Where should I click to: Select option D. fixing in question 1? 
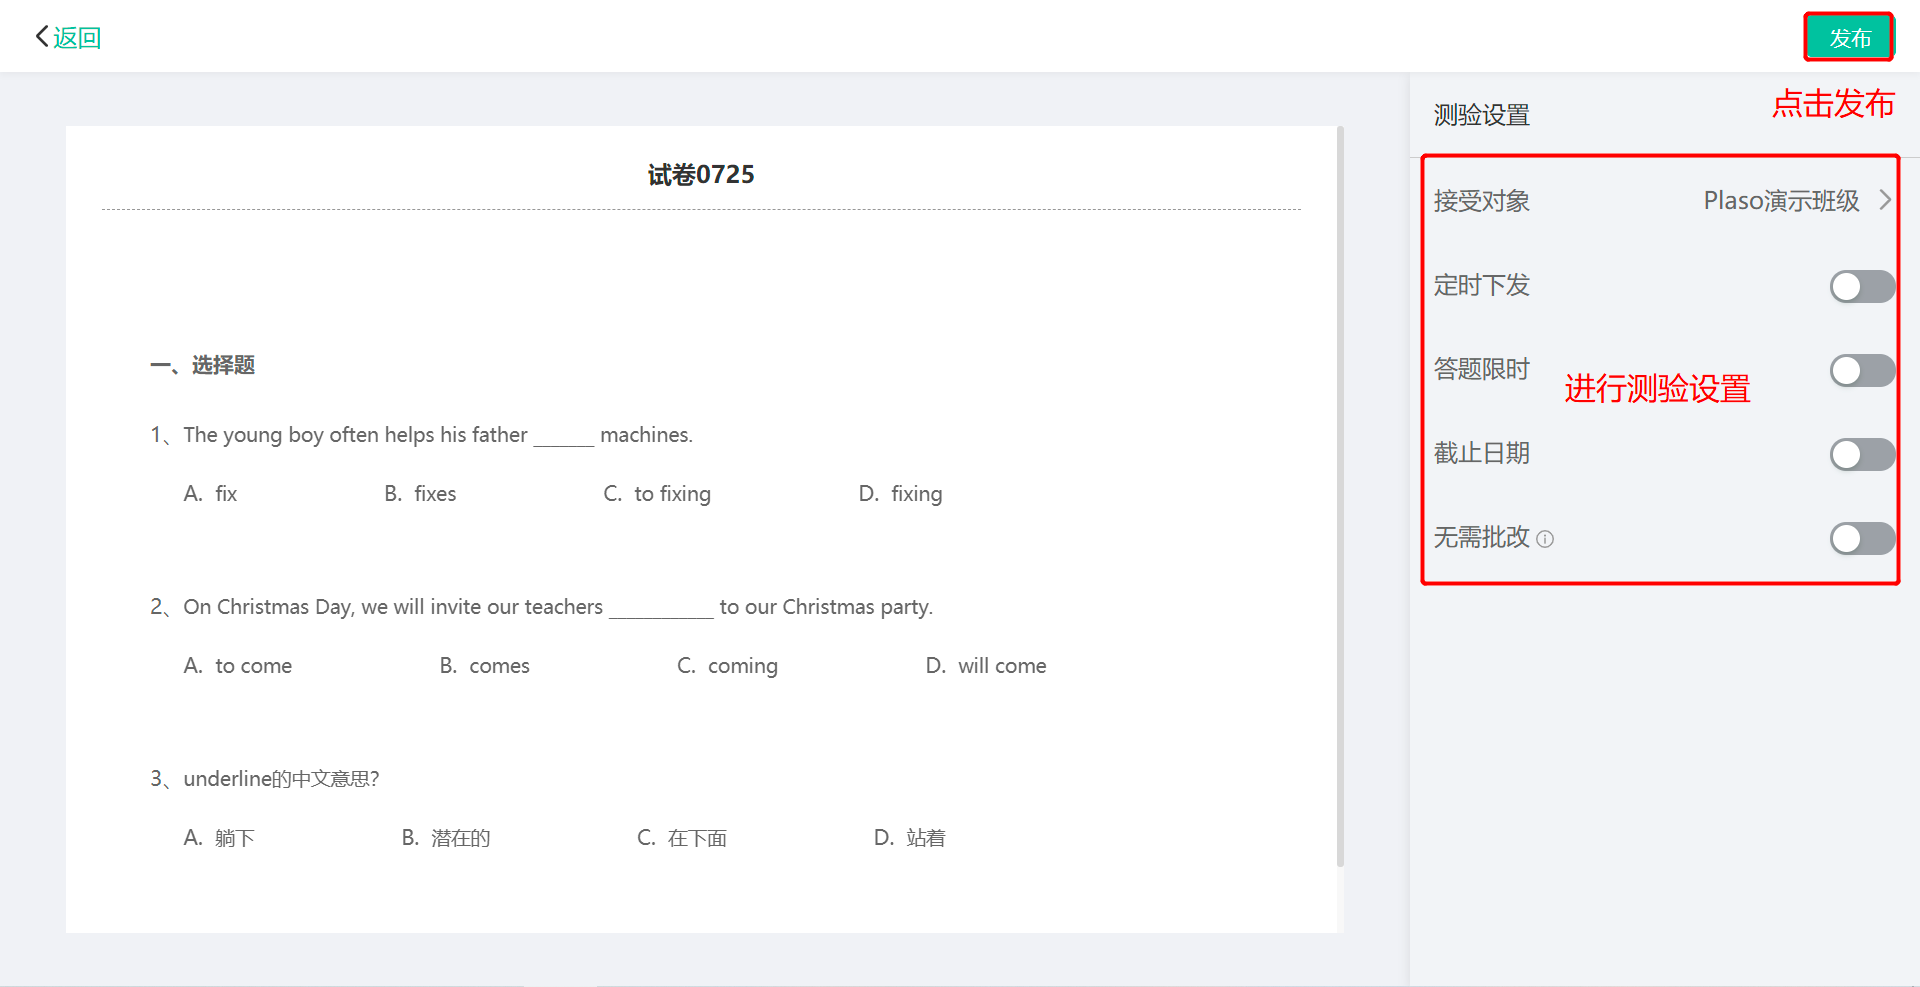tap(900, 494)
